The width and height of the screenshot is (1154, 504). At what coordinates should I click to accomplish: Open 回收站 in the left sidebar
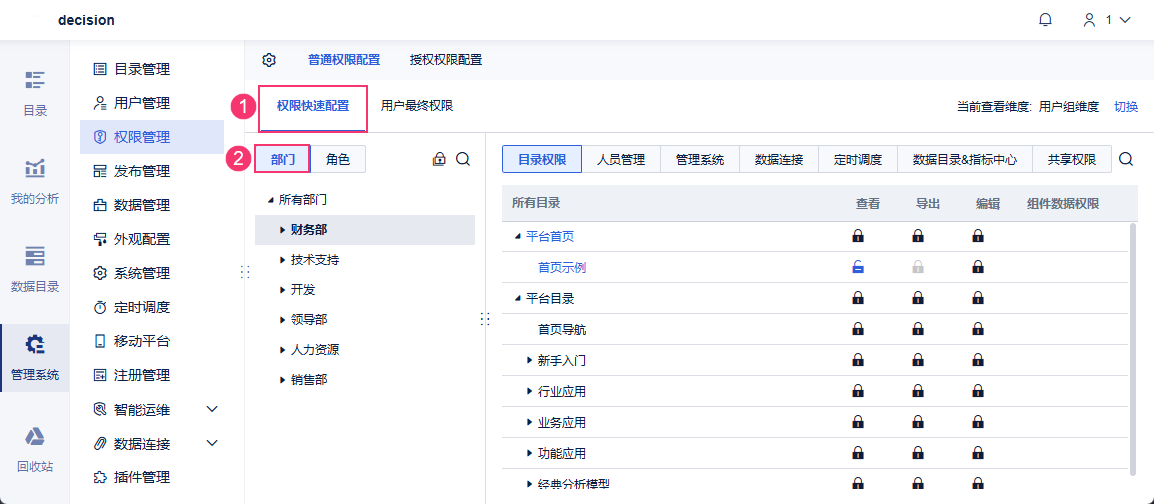[x=35, y=448]
